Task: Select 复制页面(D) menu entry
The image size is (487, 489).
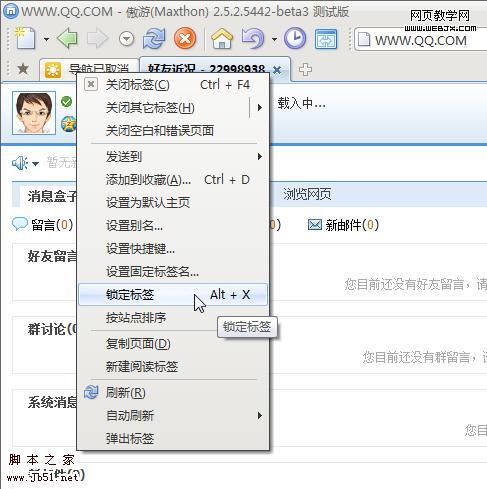Action: click(173, 344)
